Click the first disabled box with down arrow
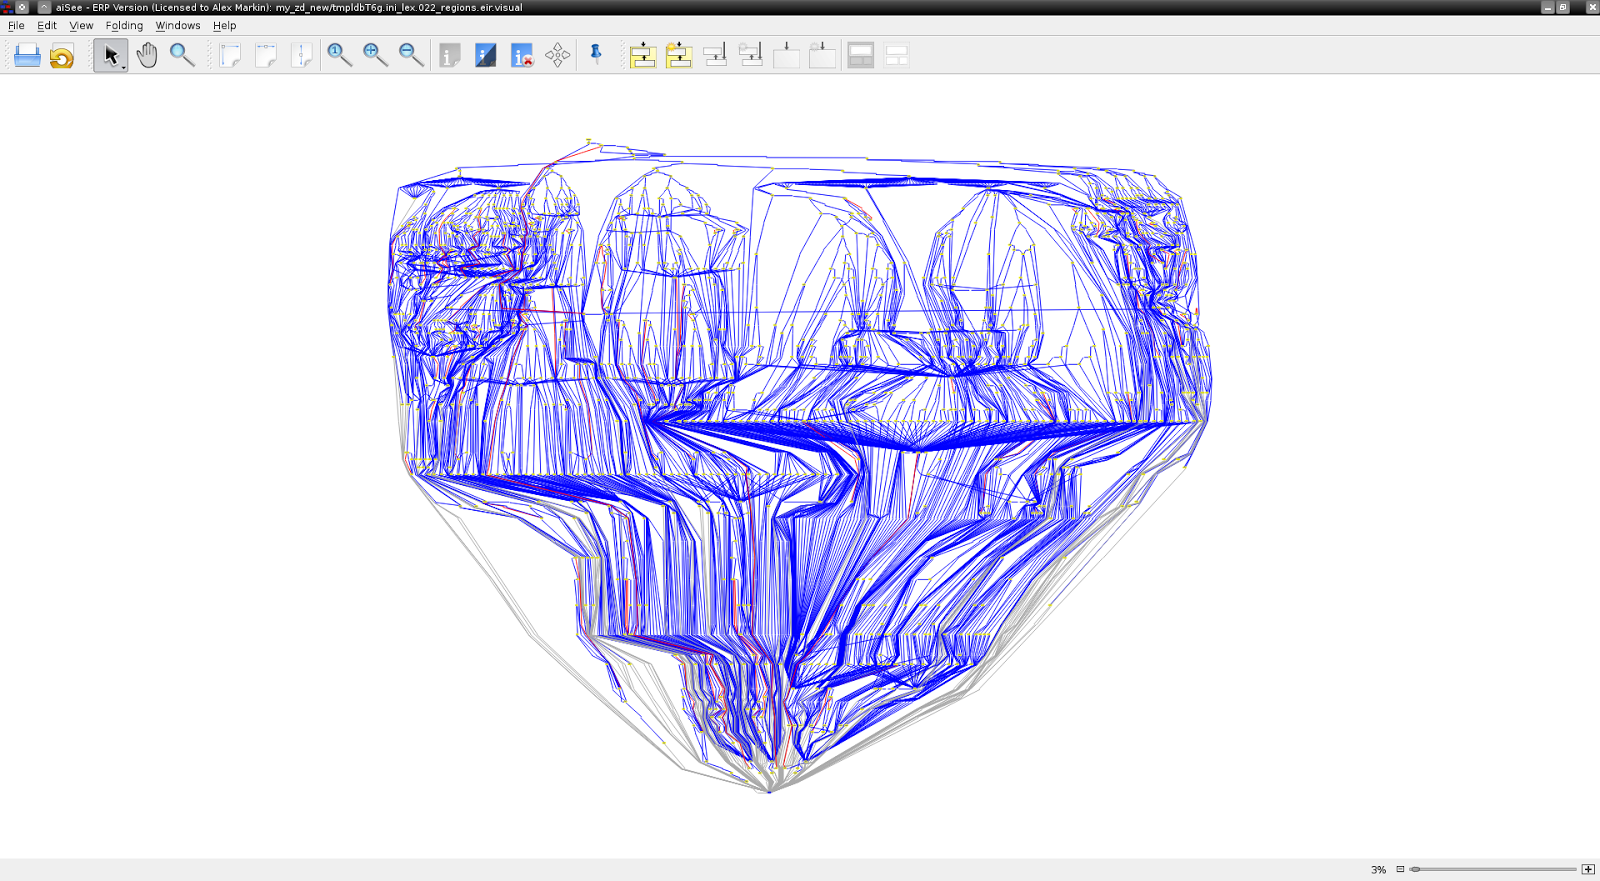 pyautogui.click(x=786, y=56)
